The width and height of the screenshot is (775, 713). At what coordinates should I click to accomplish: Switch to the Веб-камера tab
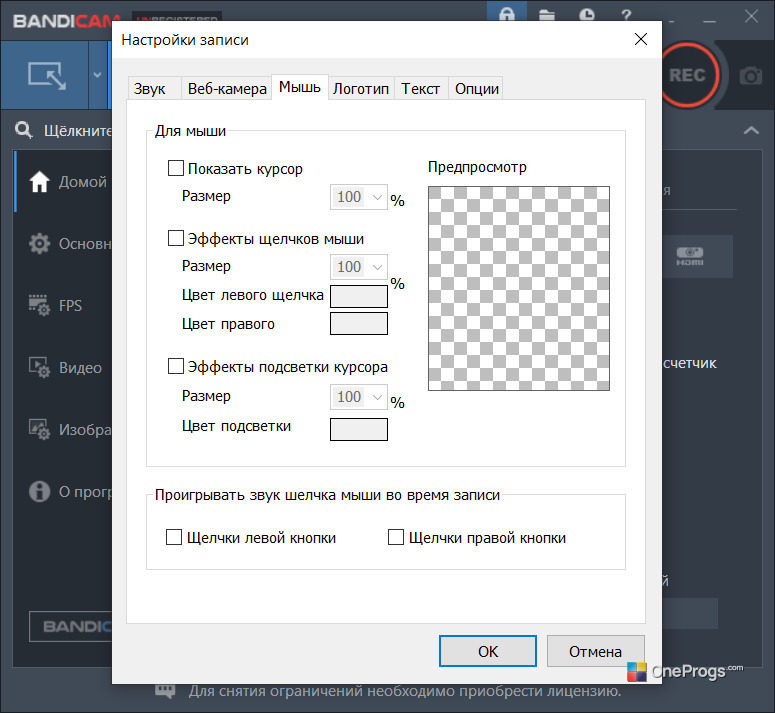click(x=227, y=88)
